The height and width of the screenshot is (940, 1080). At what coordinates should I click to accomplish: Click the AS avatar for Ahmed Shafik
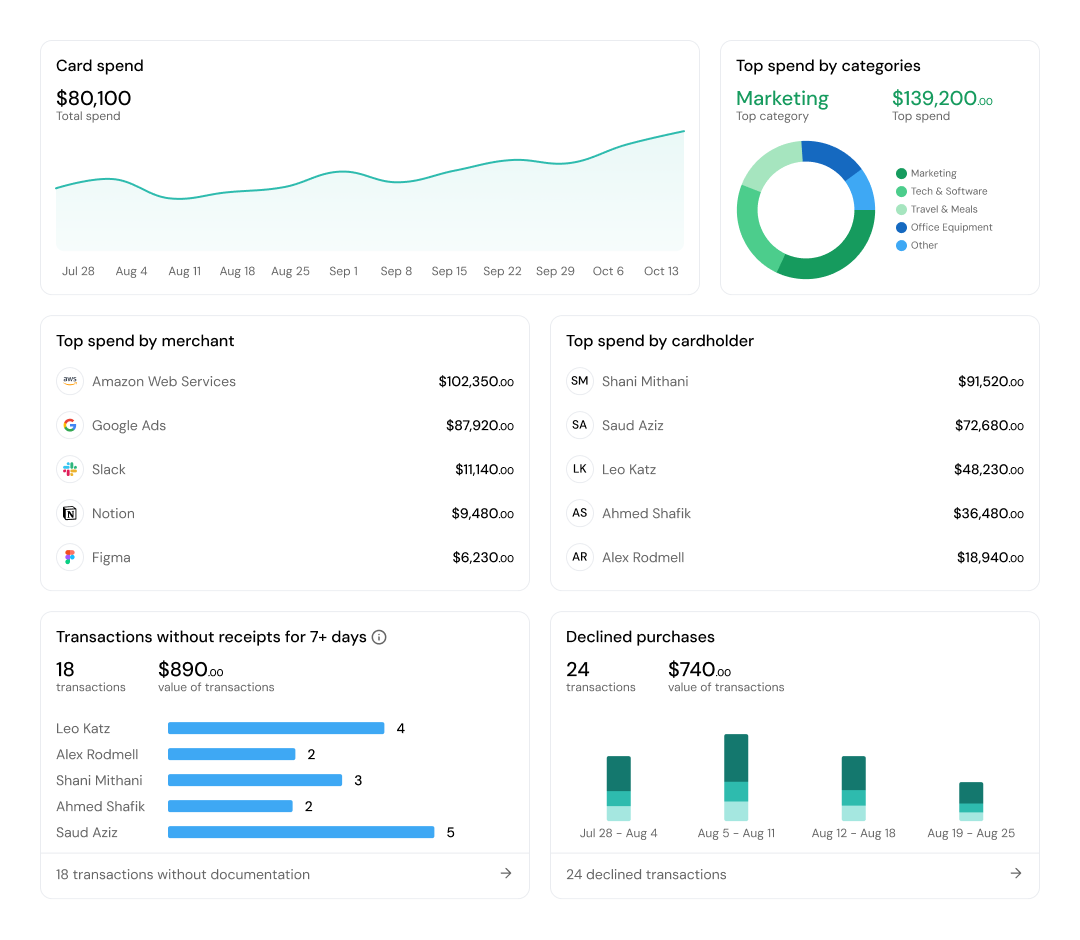click(x=580, y=513)
